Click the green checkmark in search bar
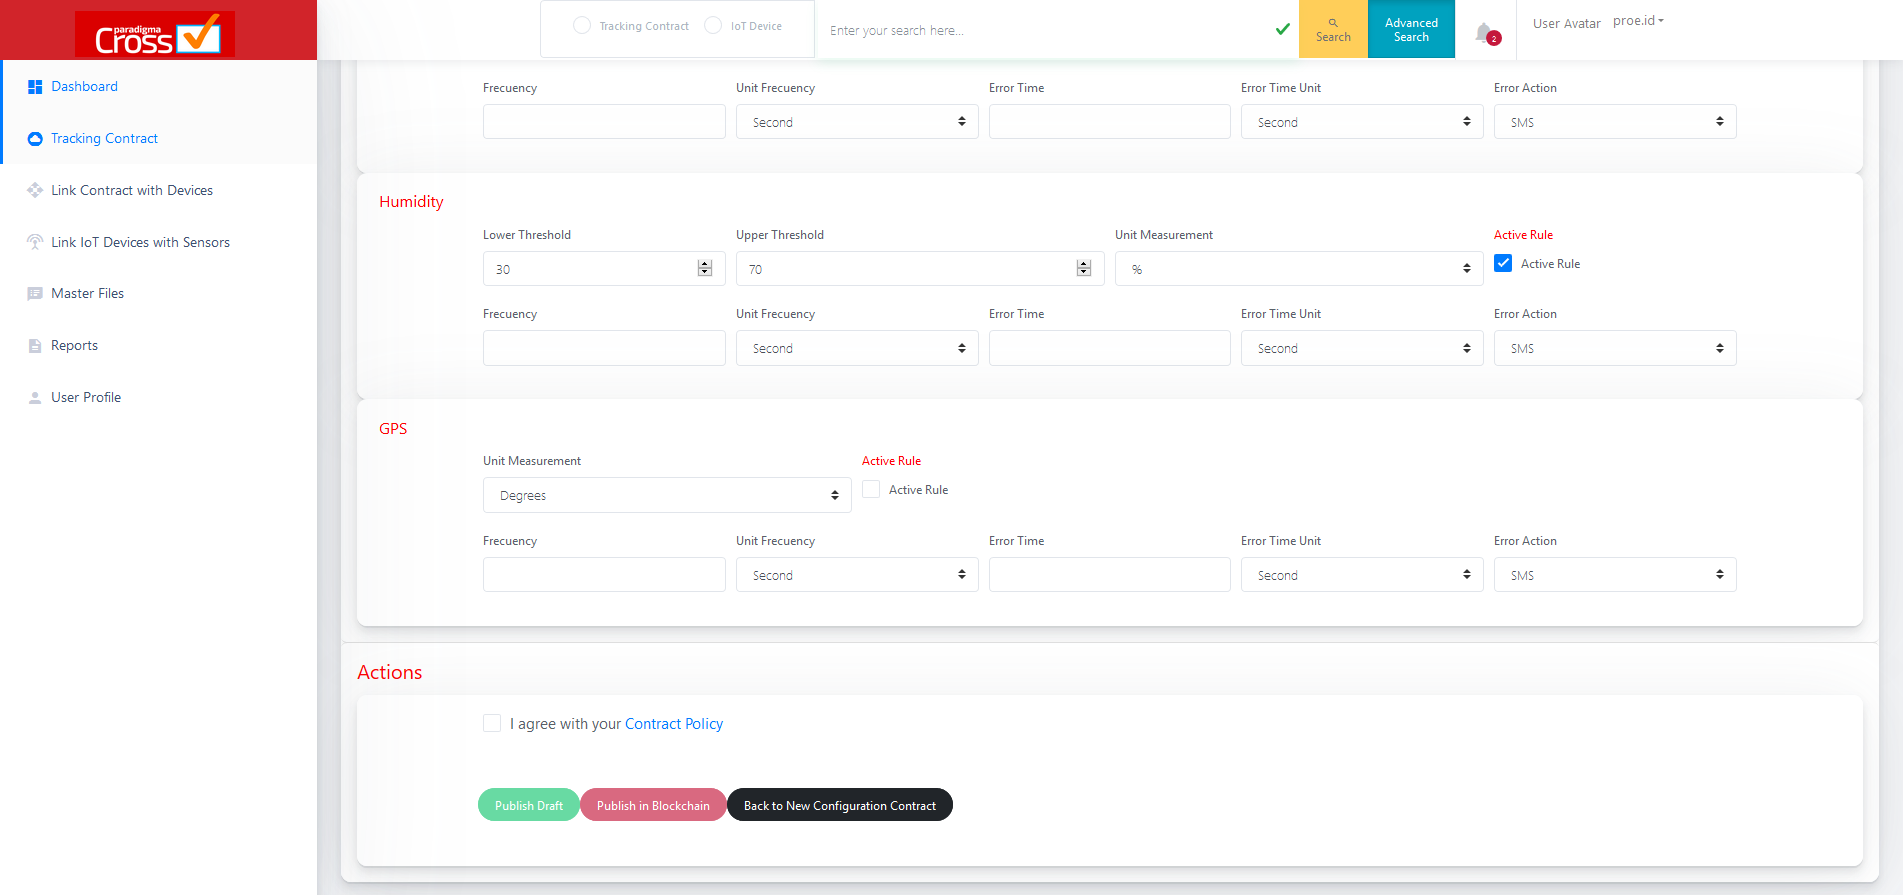This screenshot has height=895, width=1904. [x=1283, y=29]
